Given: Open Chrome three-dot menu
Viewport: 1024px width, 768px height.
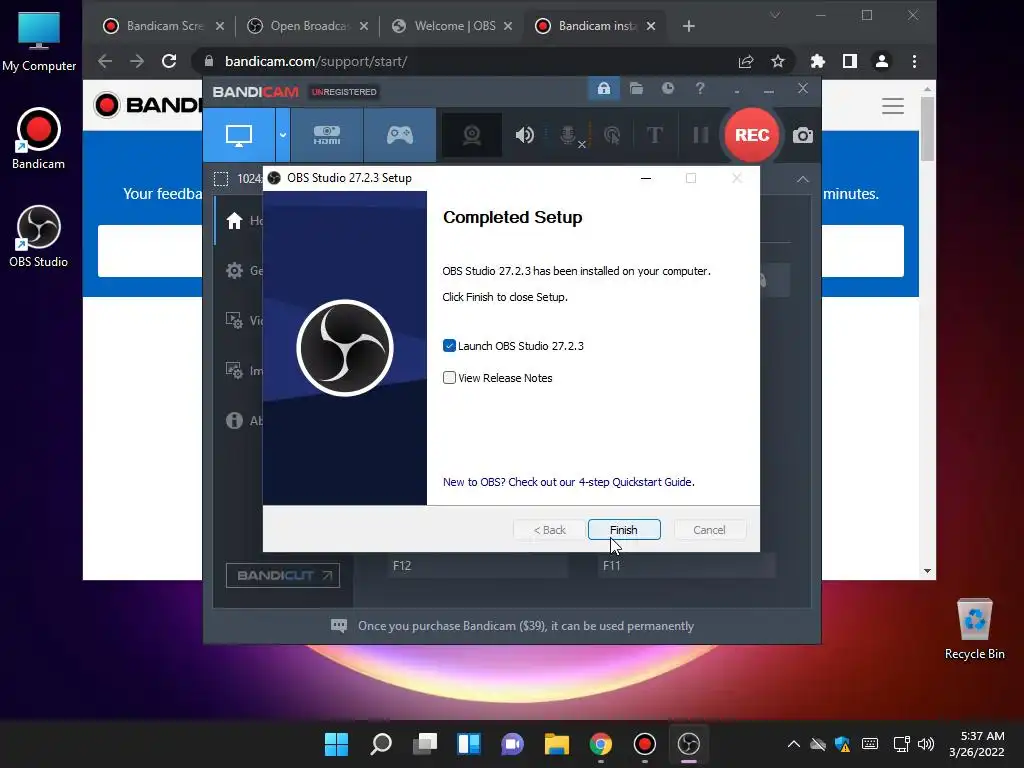Looking at the screenshot, I should coord(914,61).
